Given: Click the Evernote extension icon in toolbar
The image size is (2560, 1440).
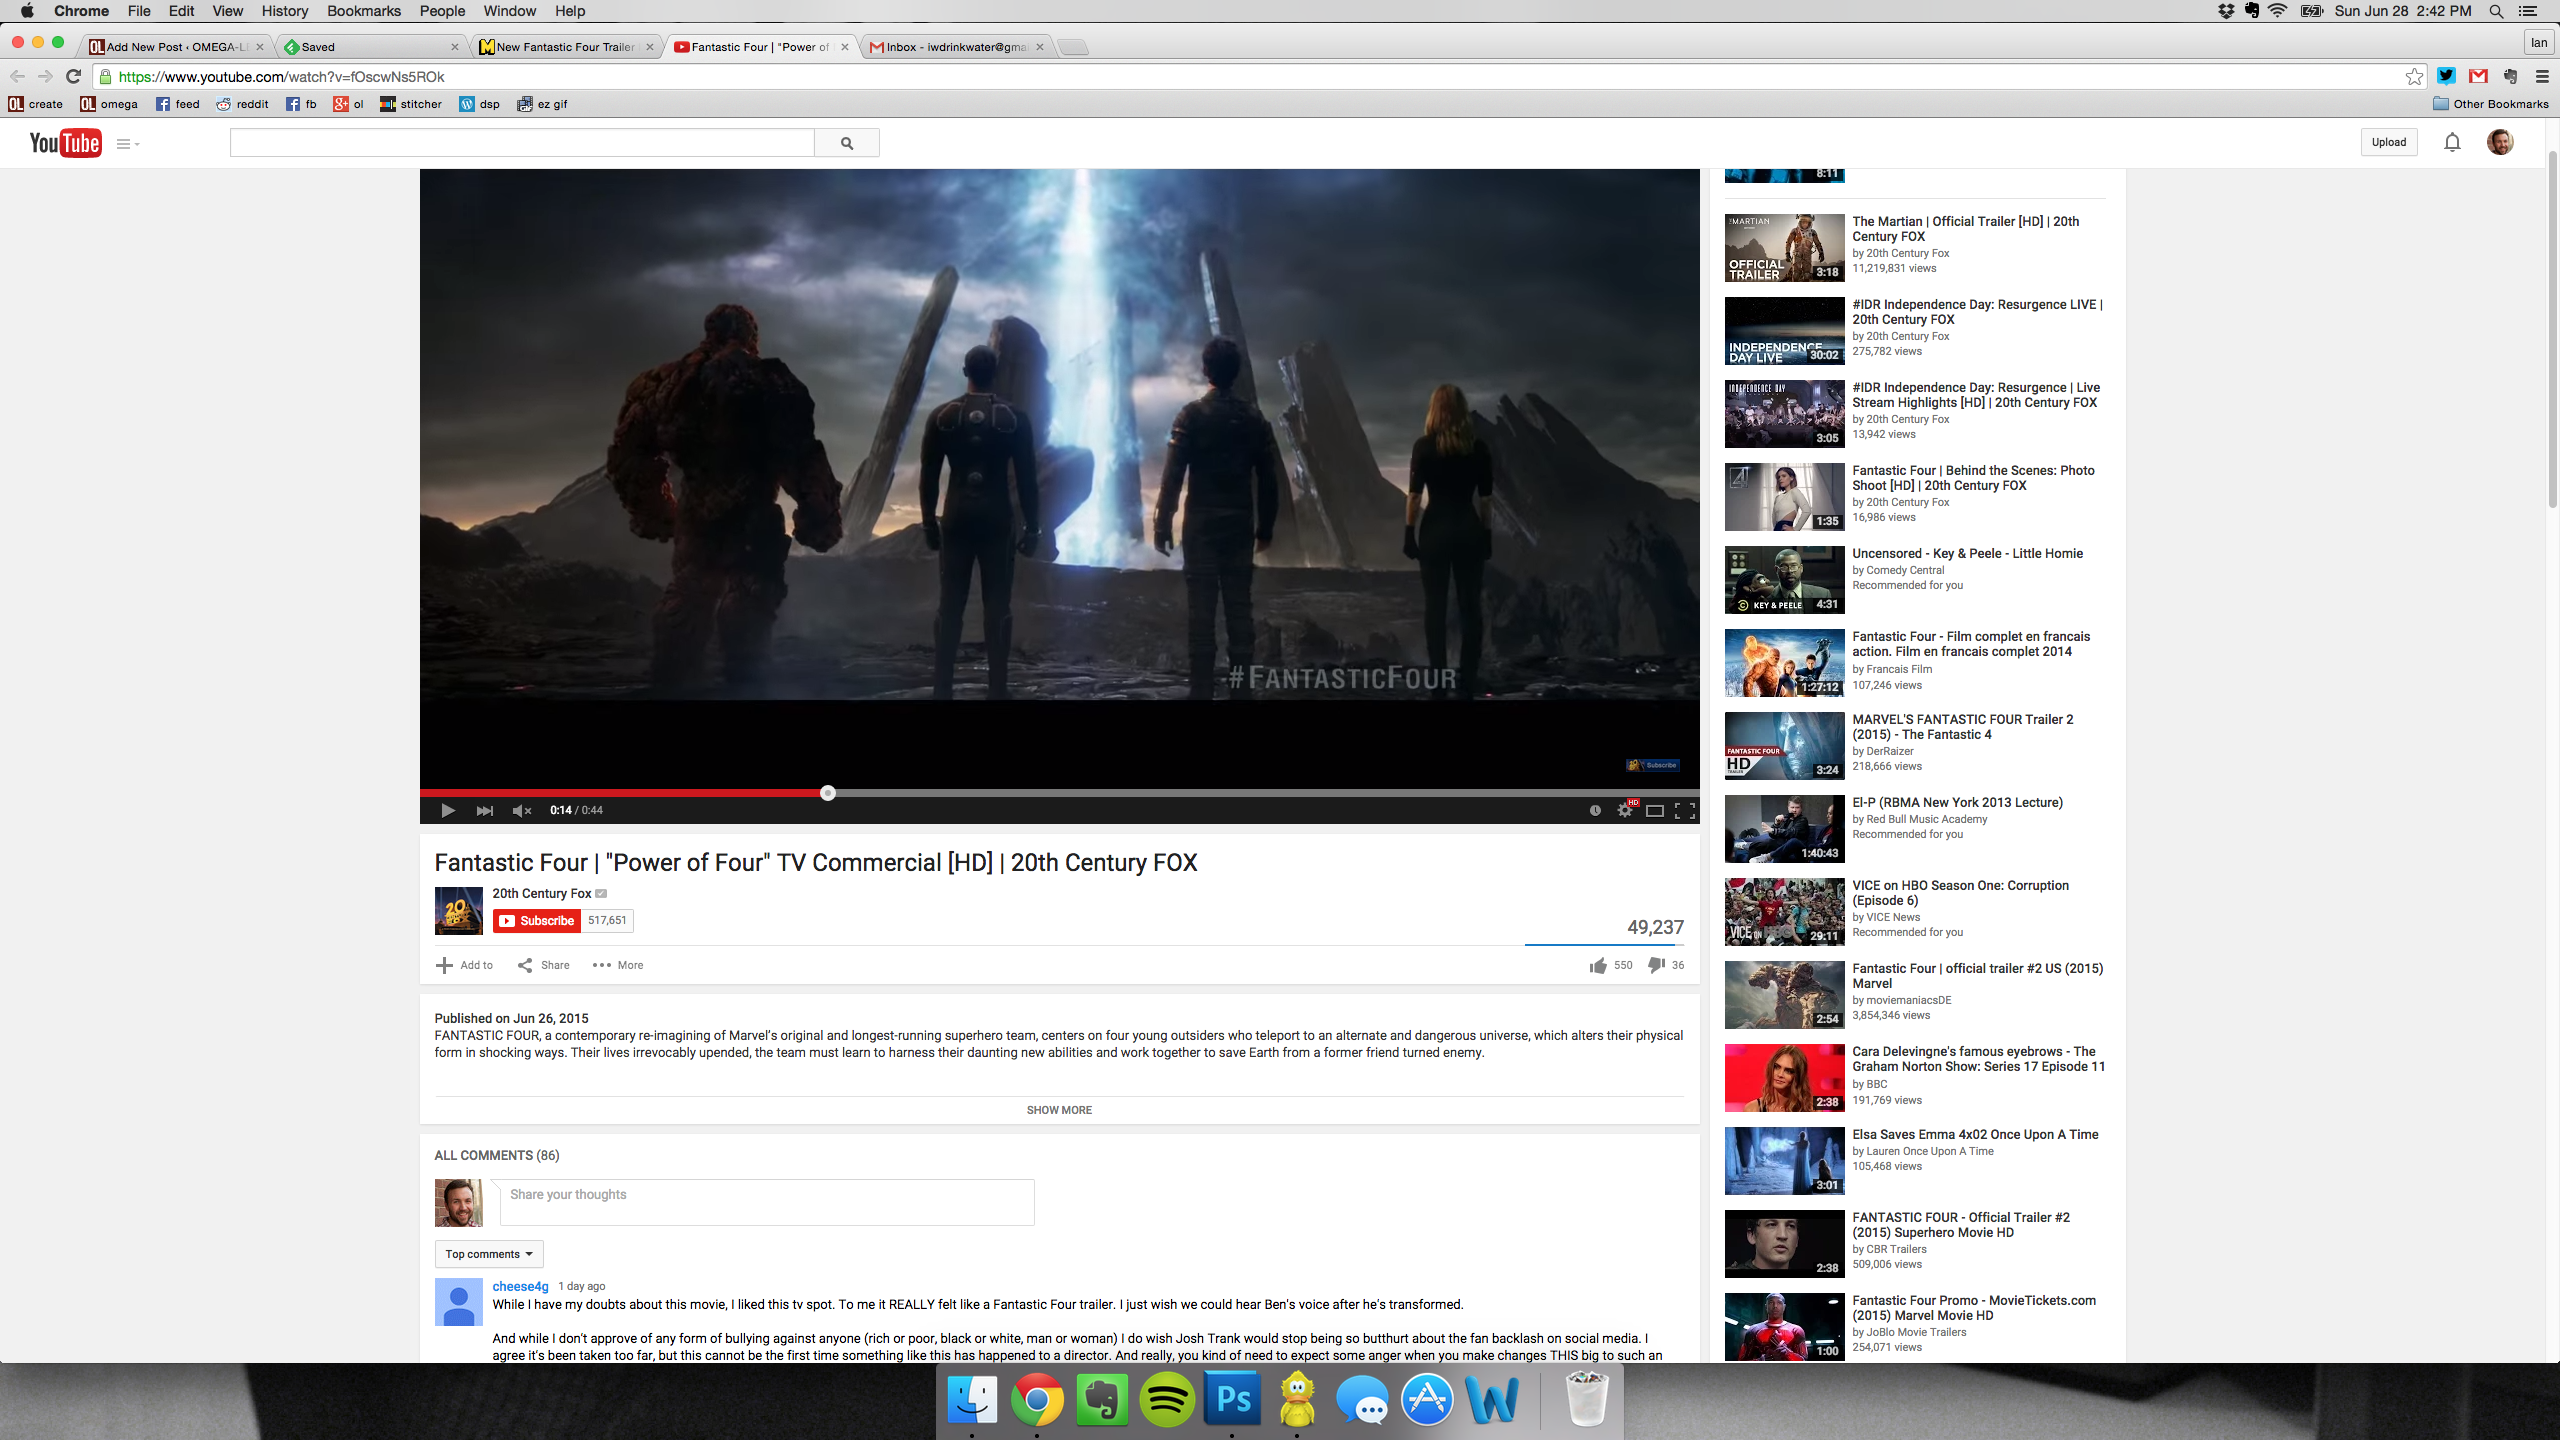Looking at the screenshot, I should [2510, 76].
